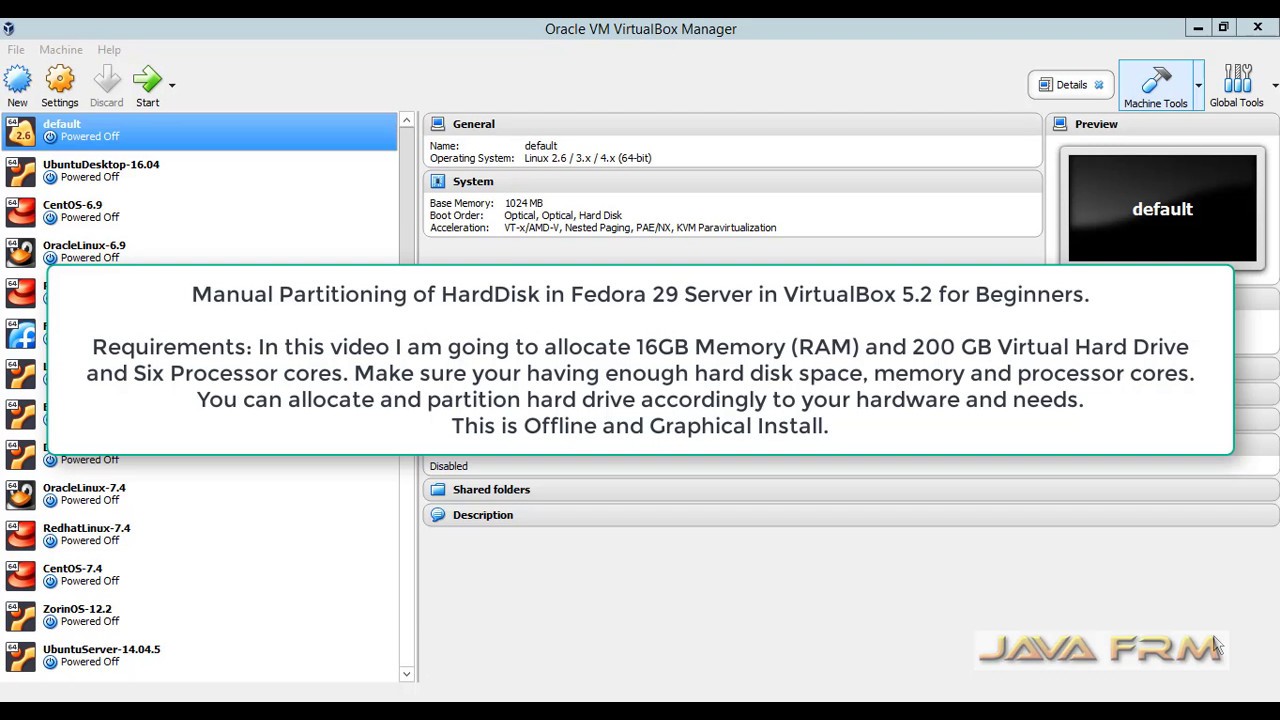Select UbuntuDesktop-16.04 virtual machine

(199, 171)
